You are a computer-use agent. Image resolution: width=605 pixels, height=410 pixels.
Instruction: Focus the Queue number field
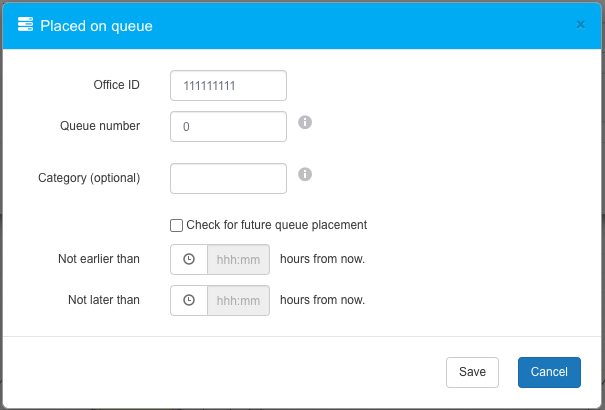[229, 127]
